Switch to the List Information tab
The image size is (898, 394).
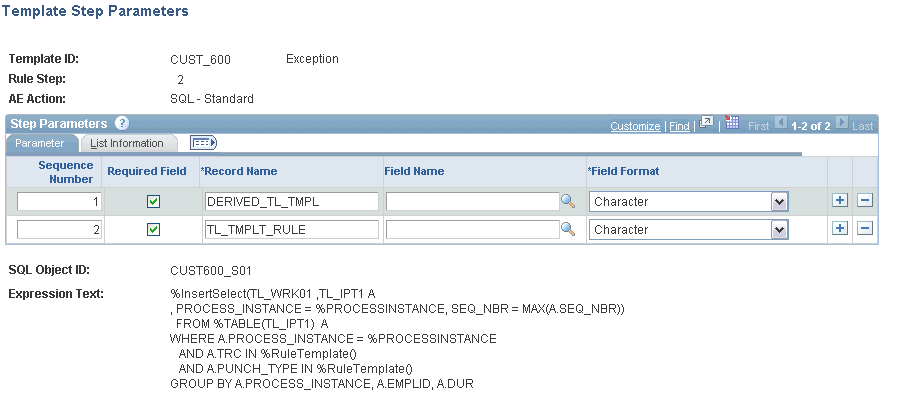tap(127, 143)
